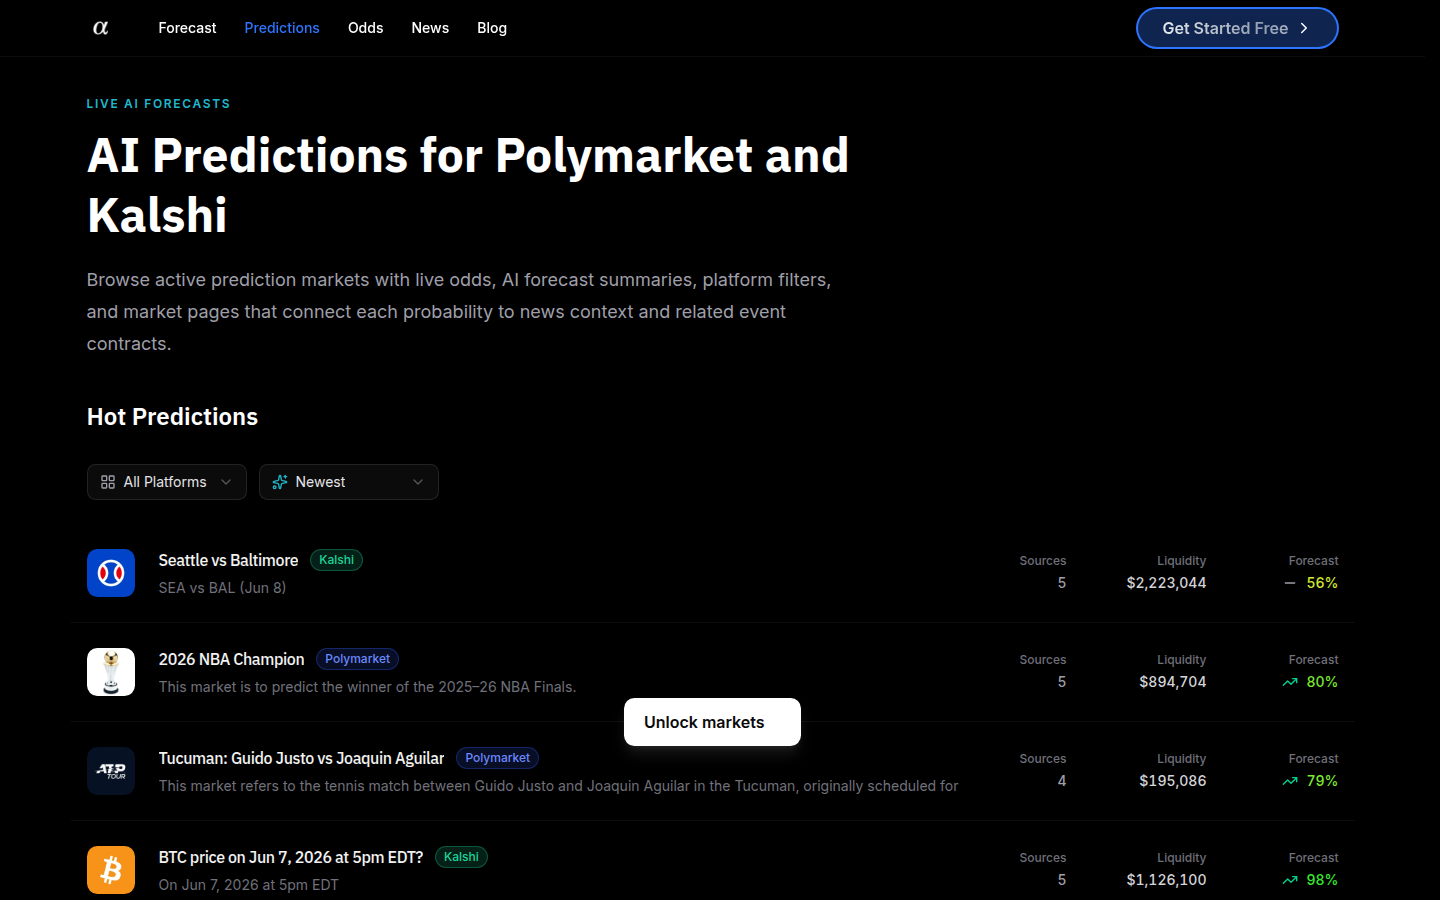
Task: Open the 2026 NBA Champion market
Action: 231,659
